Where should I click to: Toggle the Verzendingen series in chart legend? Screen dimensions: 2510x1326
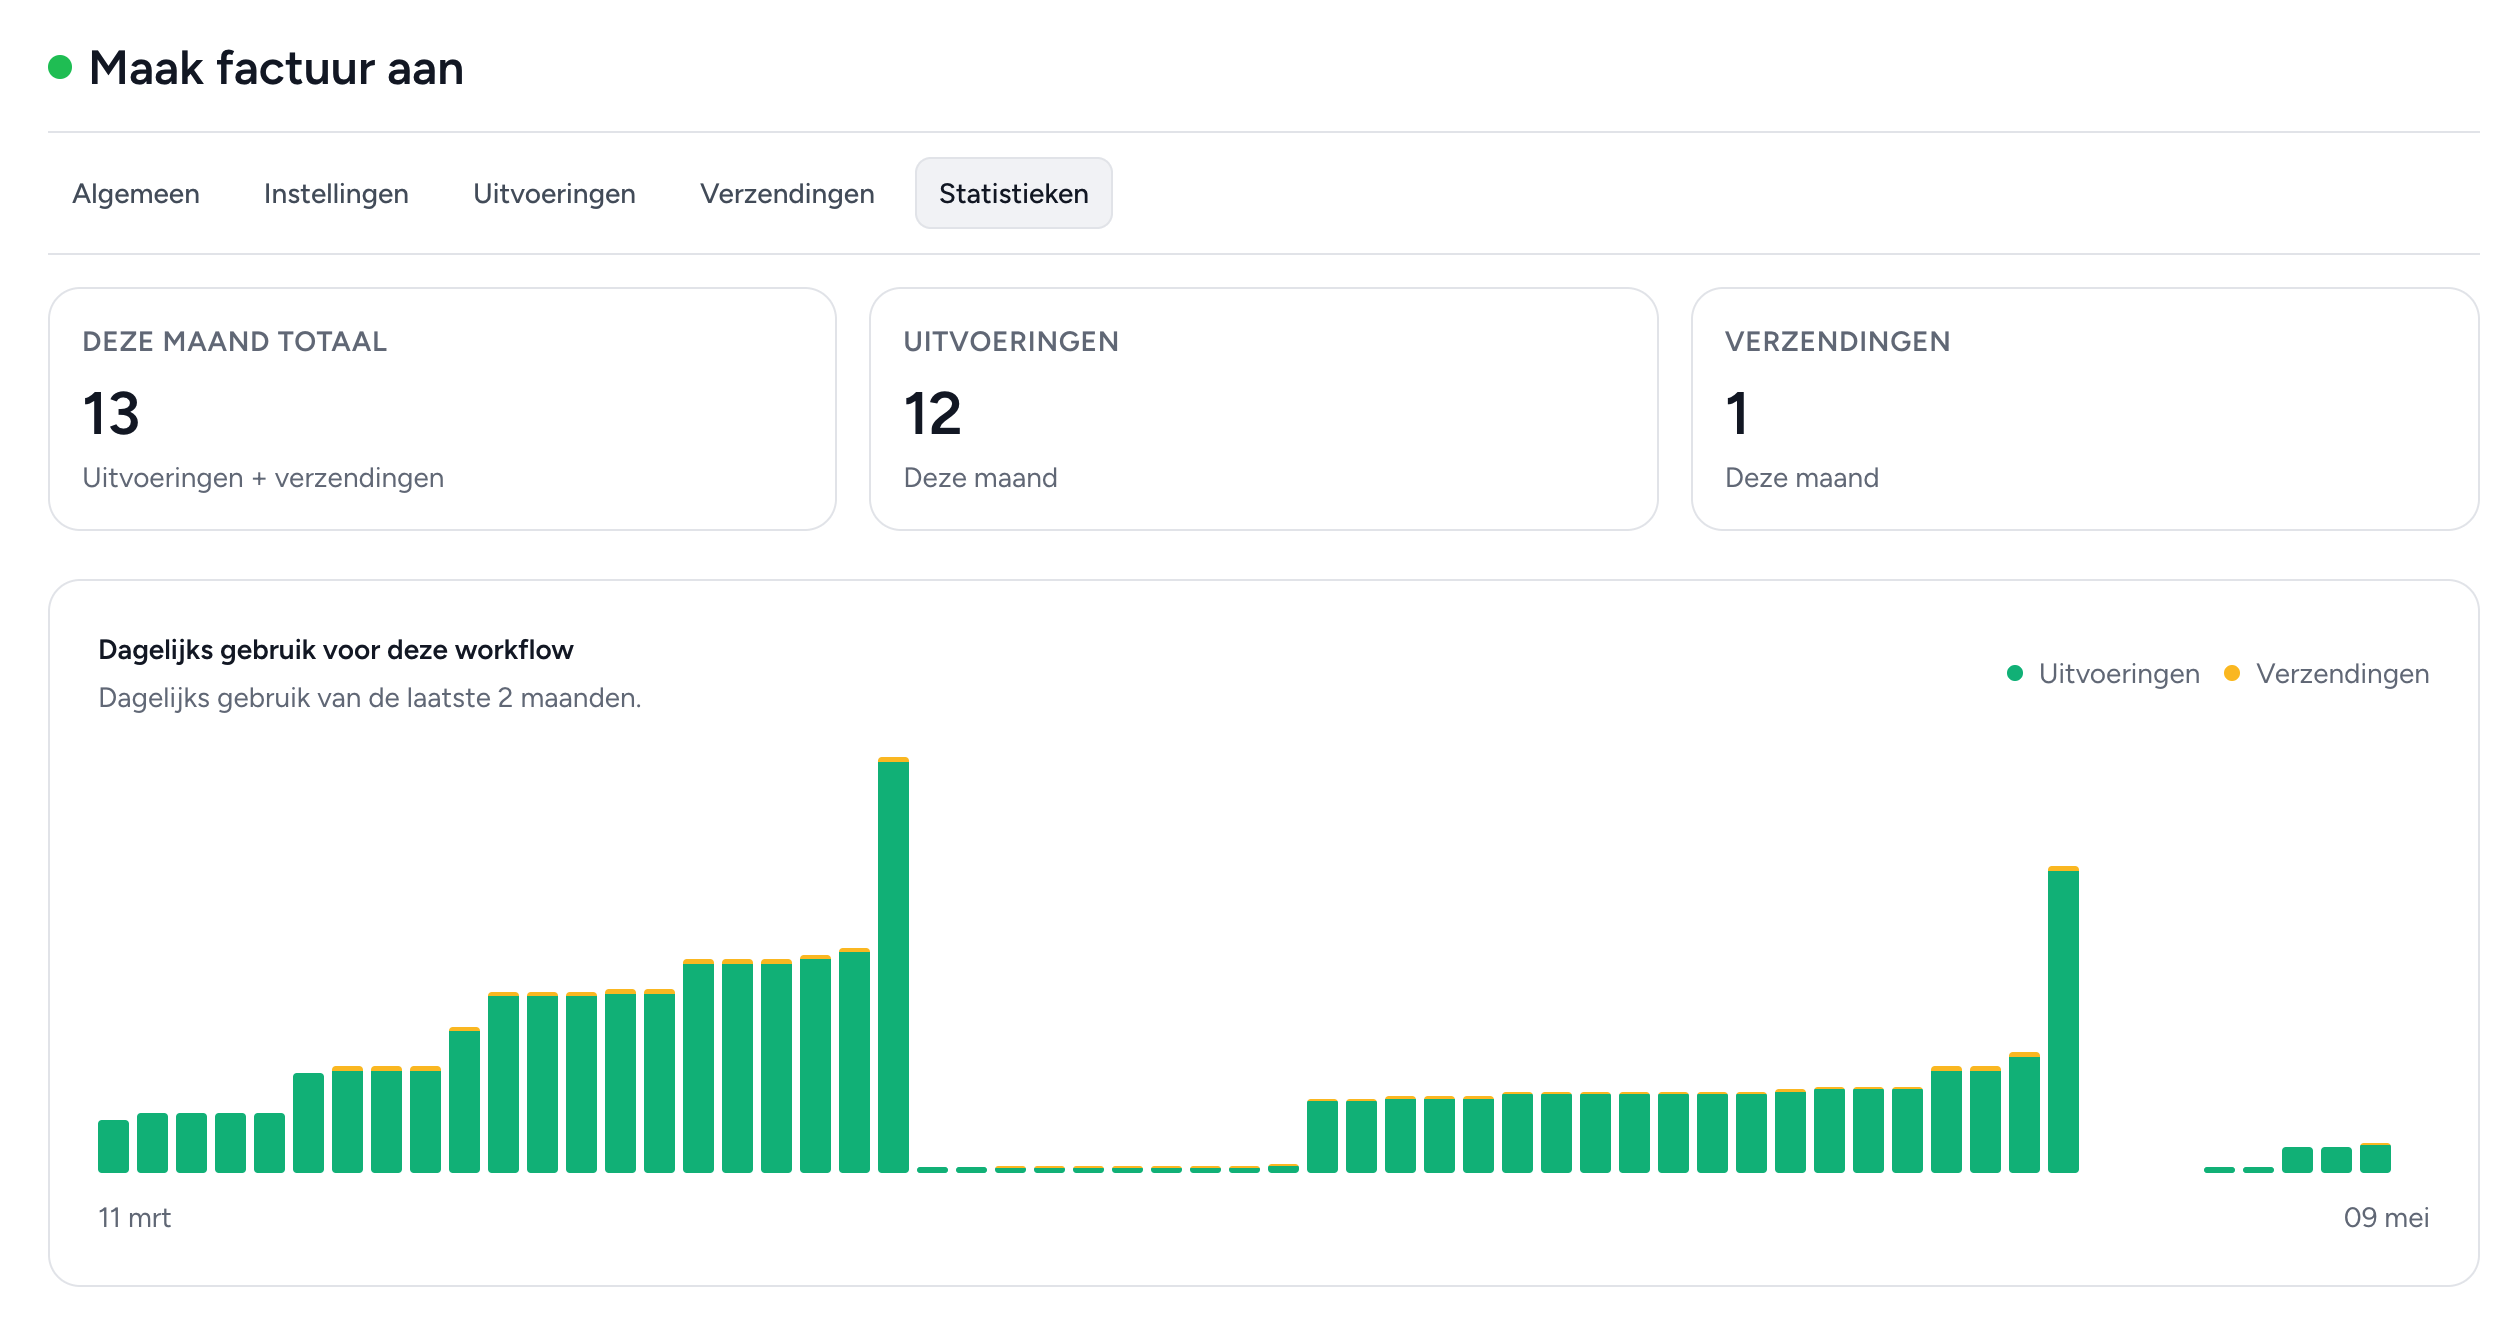pos(2327,673)
